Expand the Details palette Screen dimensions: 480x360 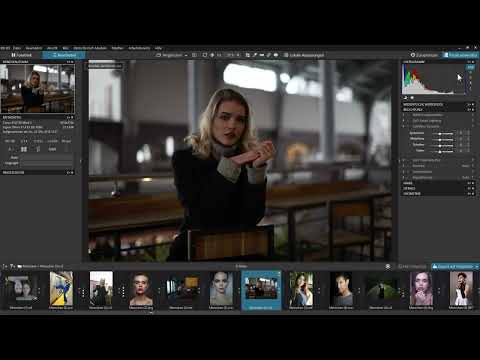438,188
